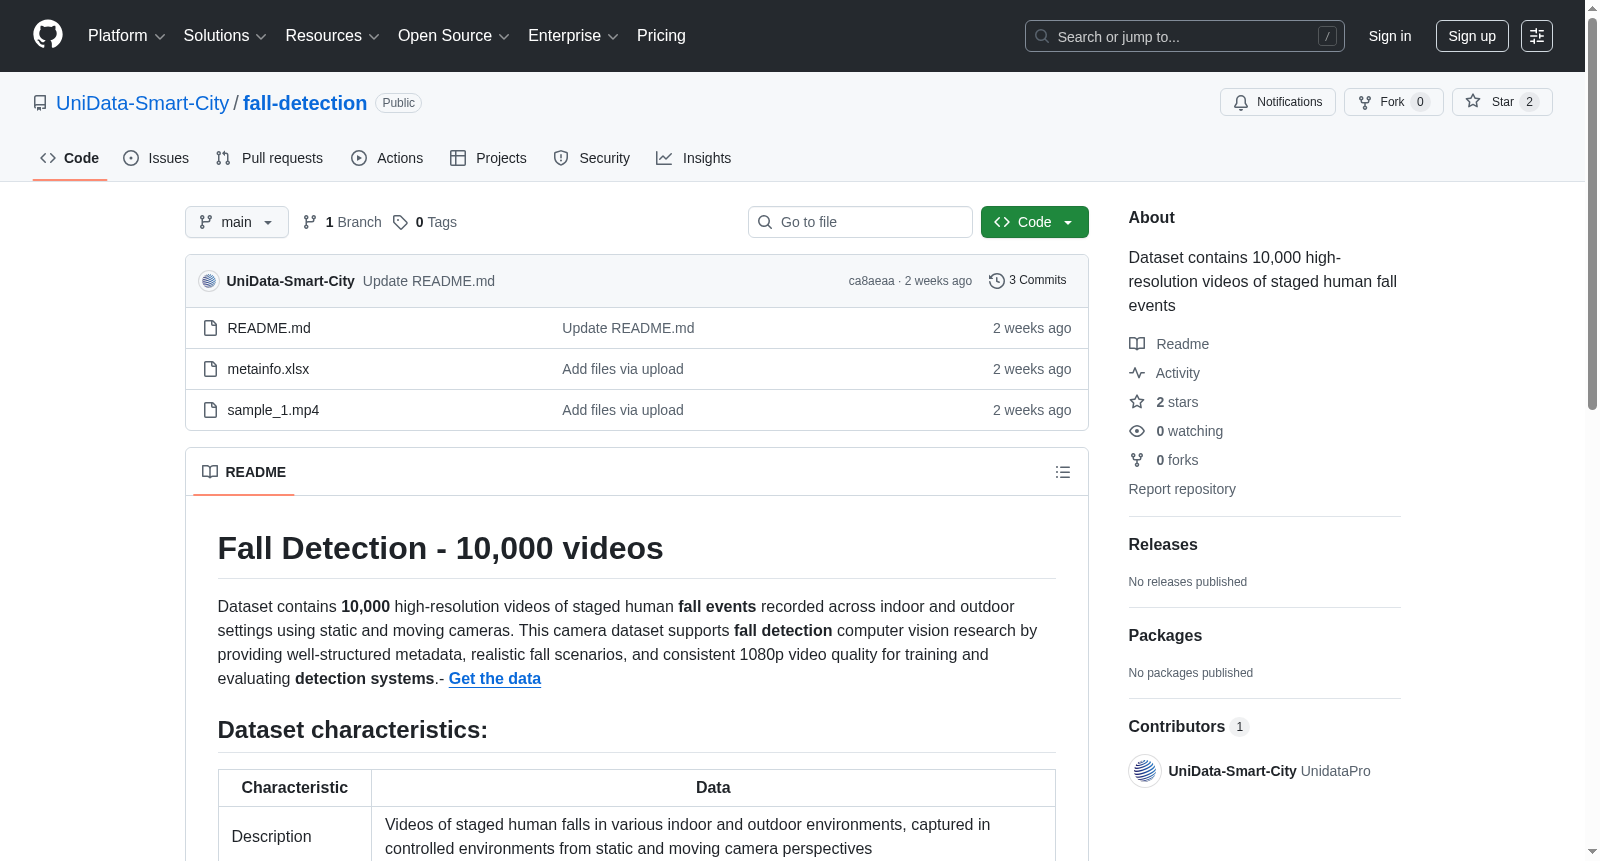Click the repository icon before the owner name
The image size is (1600, 861).
pos(40,103)
